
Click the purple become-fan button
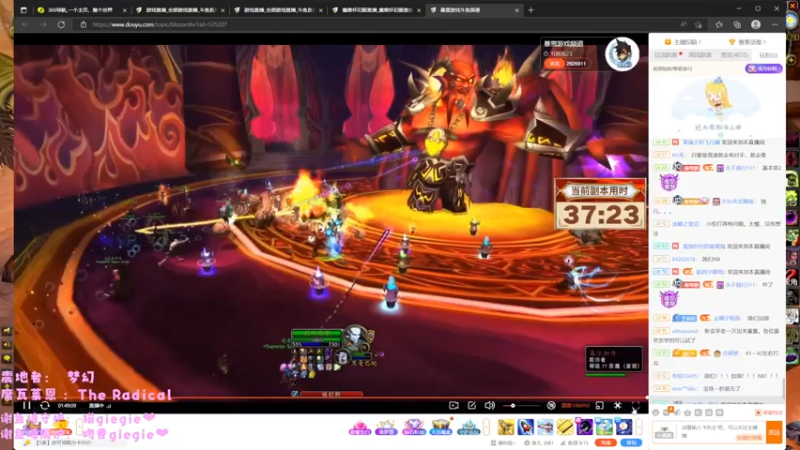click(x=763, y=68)
